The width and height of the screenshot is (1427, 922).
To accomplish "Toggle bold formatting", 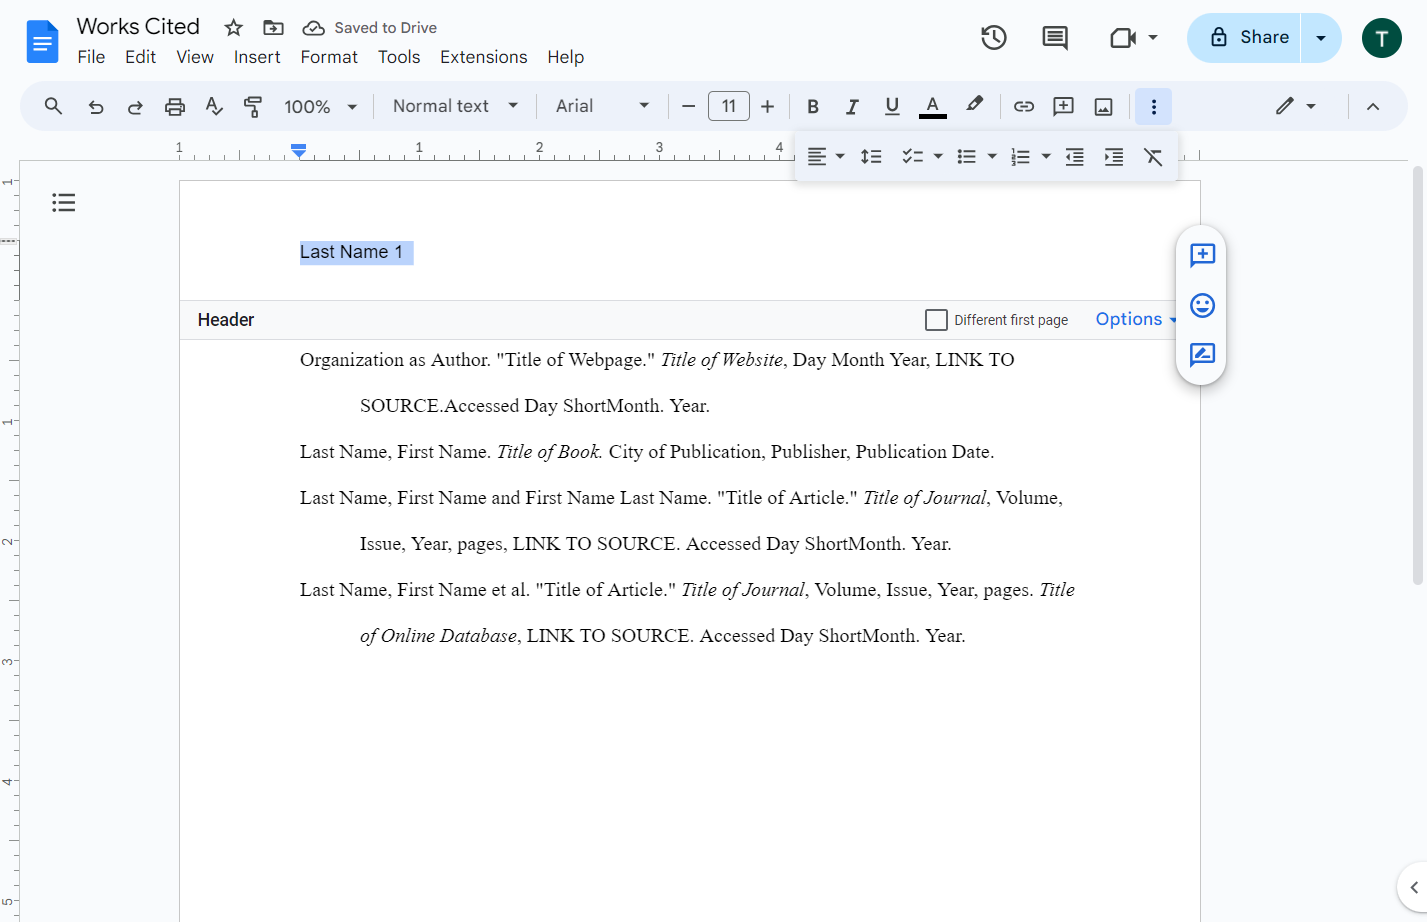I will tap(813, 106).
